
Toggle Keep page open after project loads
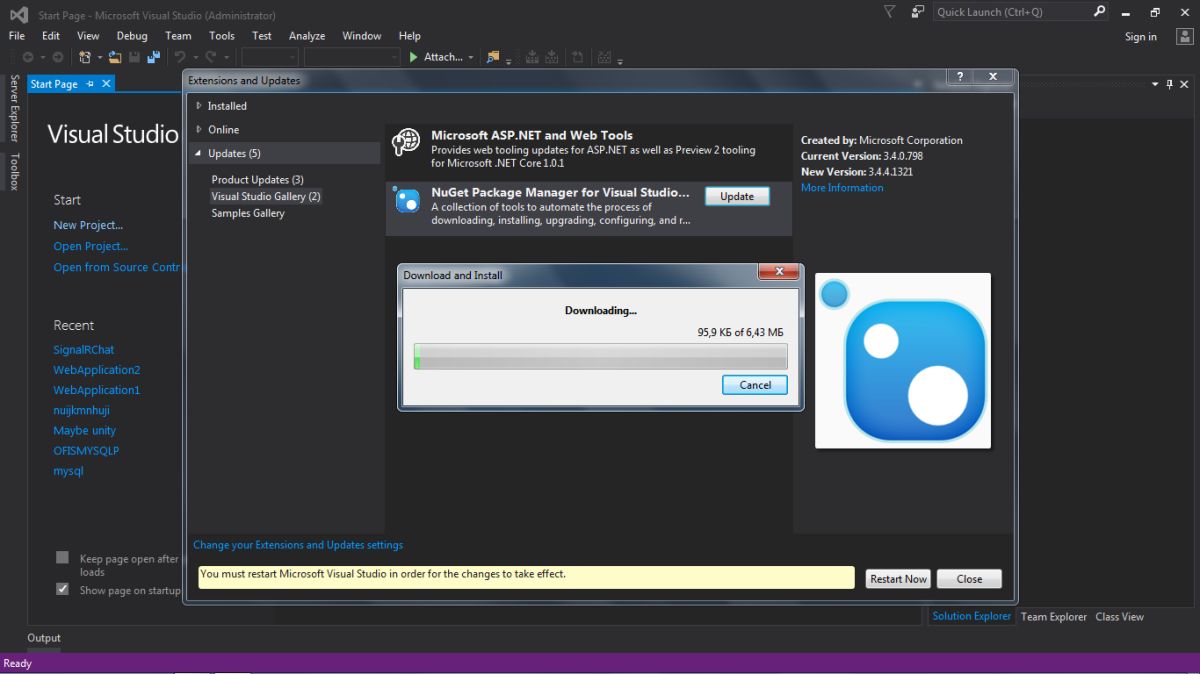(62, 558)
